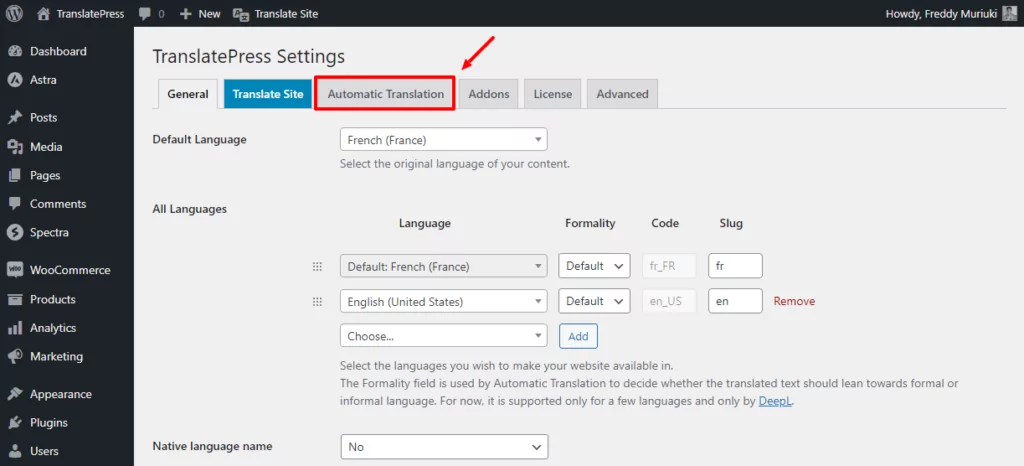The image size is (1024, 466).
Task: Switch to the General tab
Action: coord(187,94)
